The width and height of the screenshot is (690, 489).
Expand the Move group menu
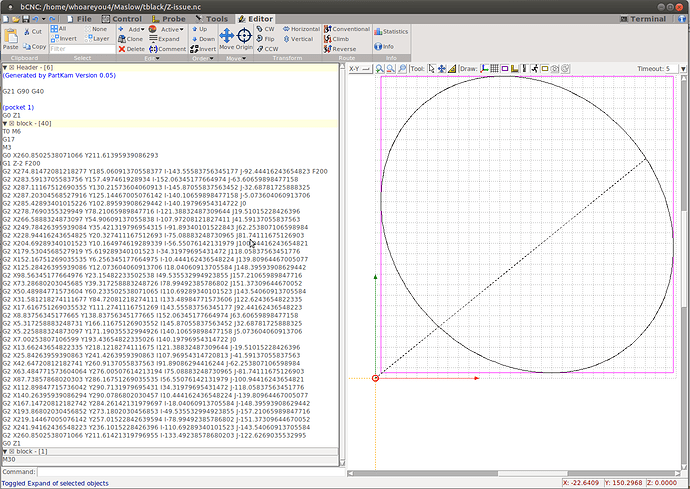click(x=236, y=58)
